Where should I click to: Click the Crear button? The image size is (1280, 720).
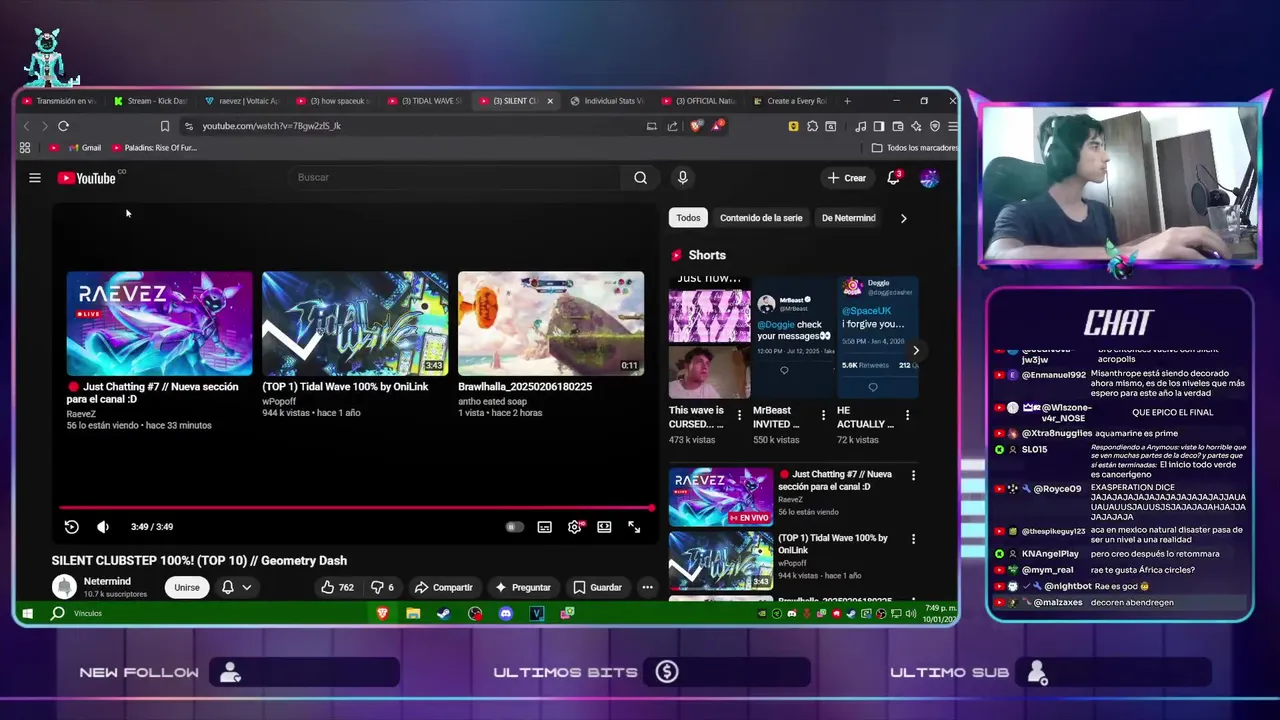click(846, 178)
